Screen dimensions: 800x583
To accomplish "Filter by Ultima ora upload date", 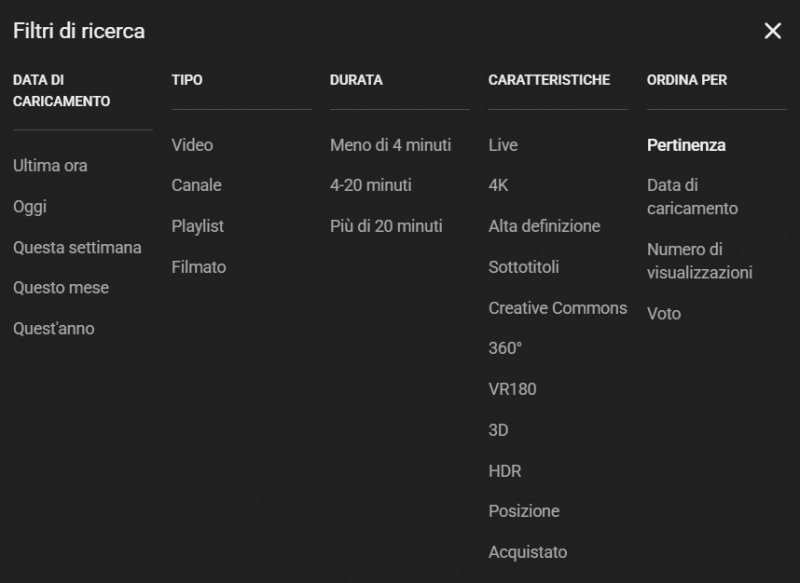I will click(x=50, y=166).
